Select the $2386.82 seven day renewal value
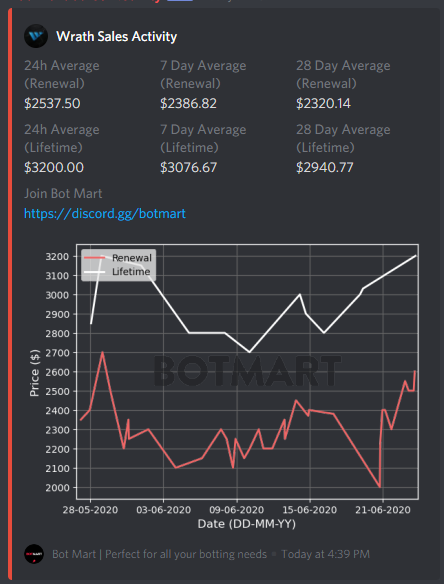This screenshot has width=444, height=584. pos(188,103)
